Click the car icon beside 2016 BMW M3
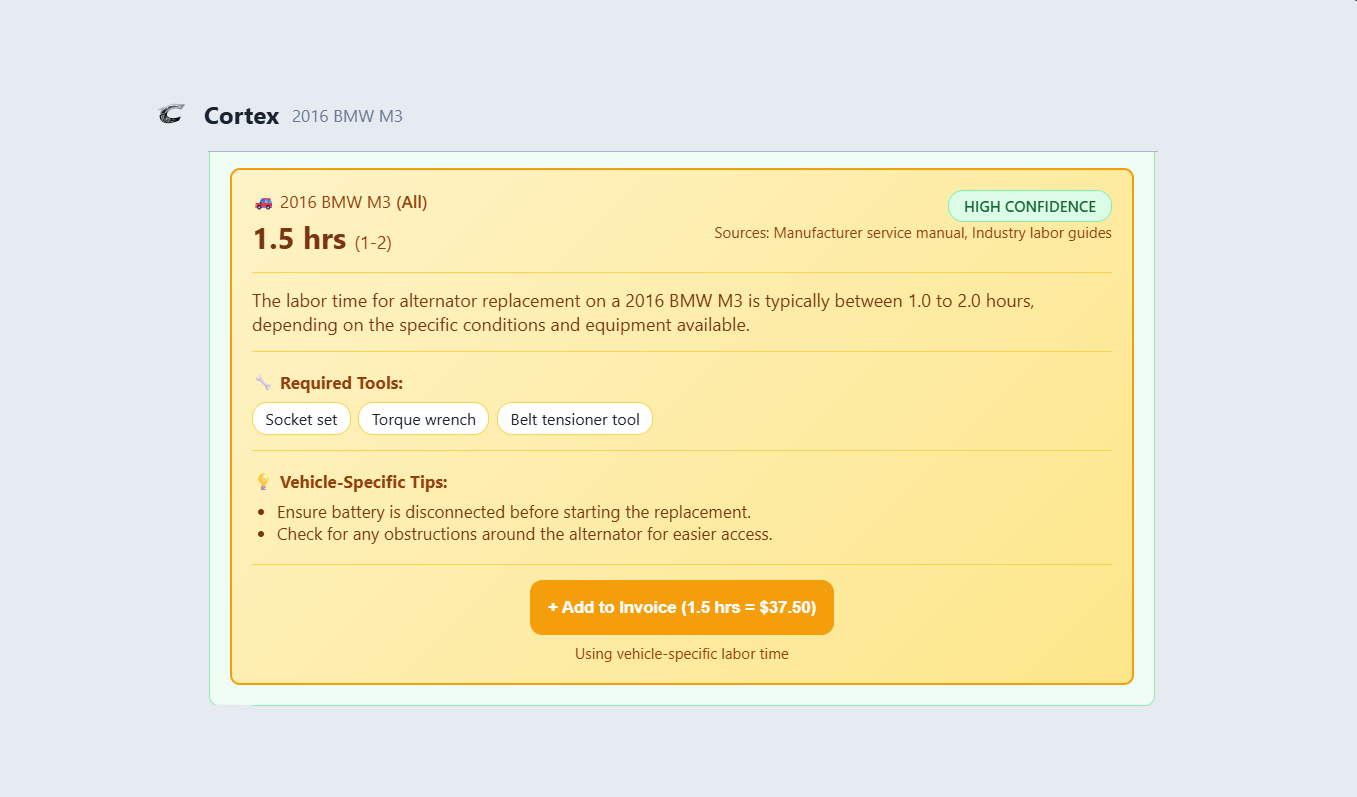Screen dimensions: 1357x797 click(263, 203)
